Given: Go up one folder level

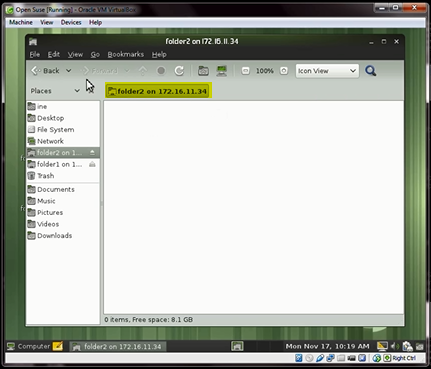Looking at the screenshot, I should (143, 71).
